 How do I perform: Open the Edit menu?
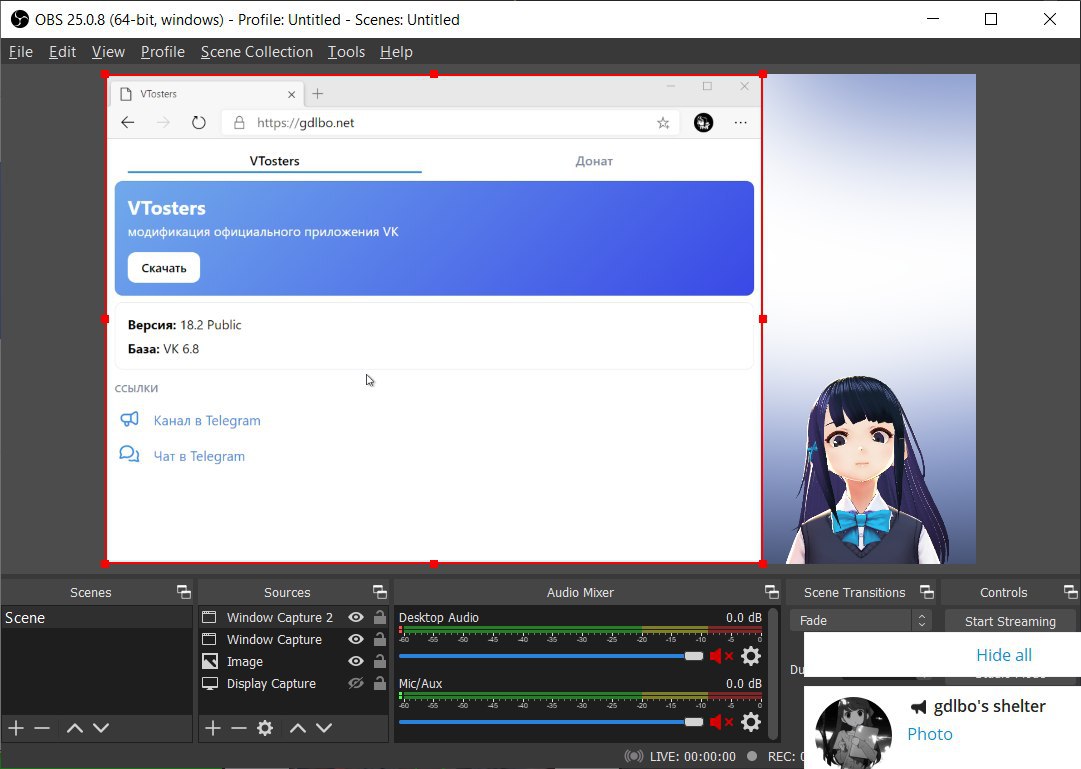pyautogui.click(x=62, y=52)
